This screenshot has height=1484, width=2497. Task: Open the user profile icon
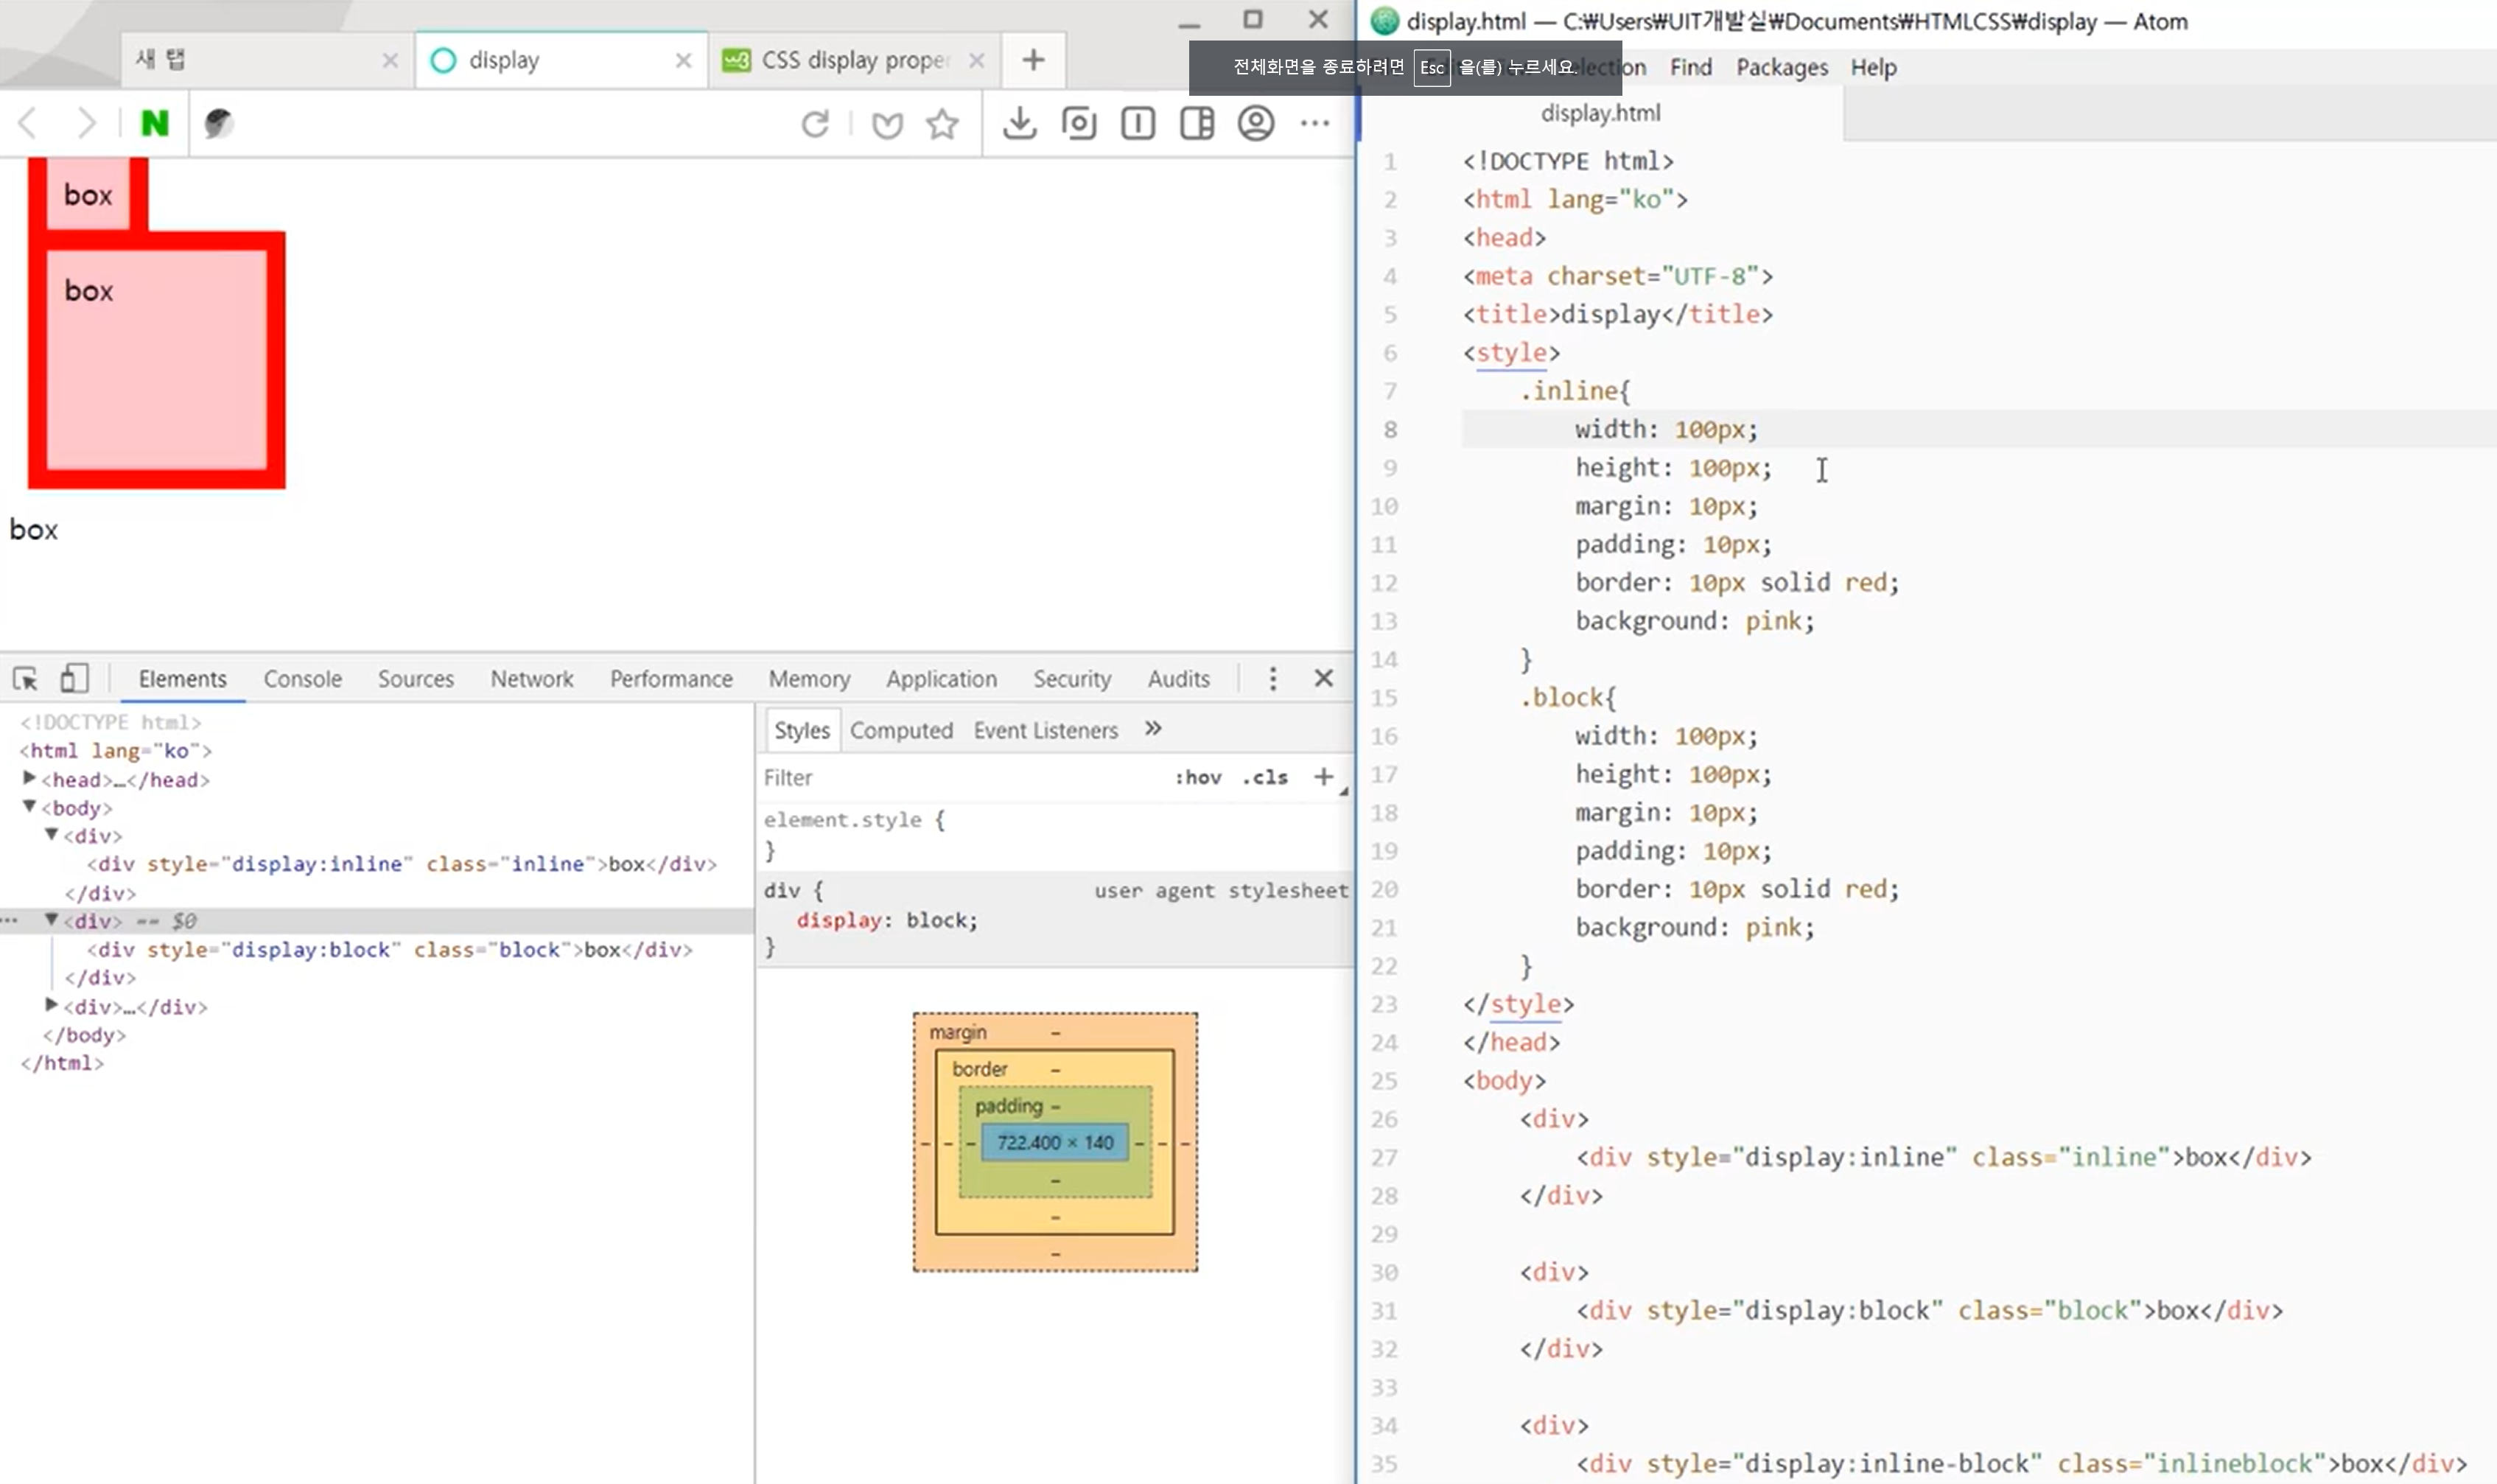[x=1255, y=123]
